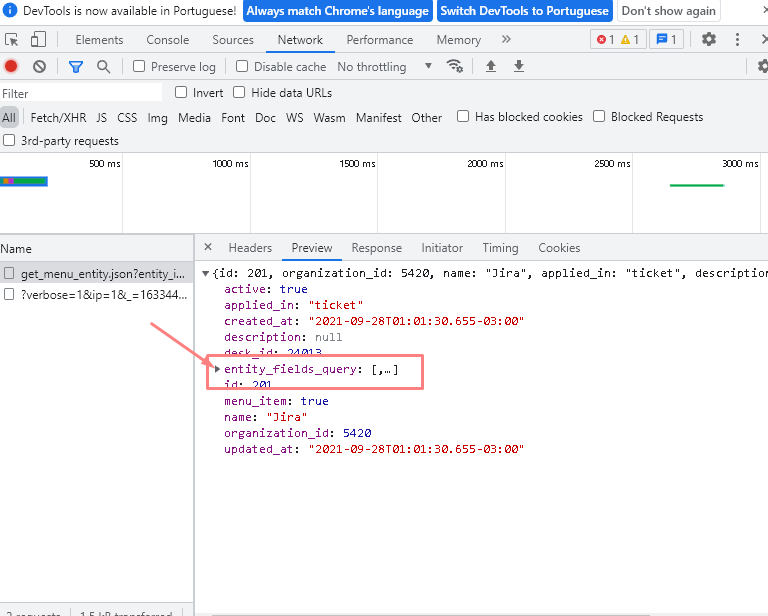The width and height of the screenshot is (768, 616).
Task: Filter requests by Other type
Action: click(426, 118)
